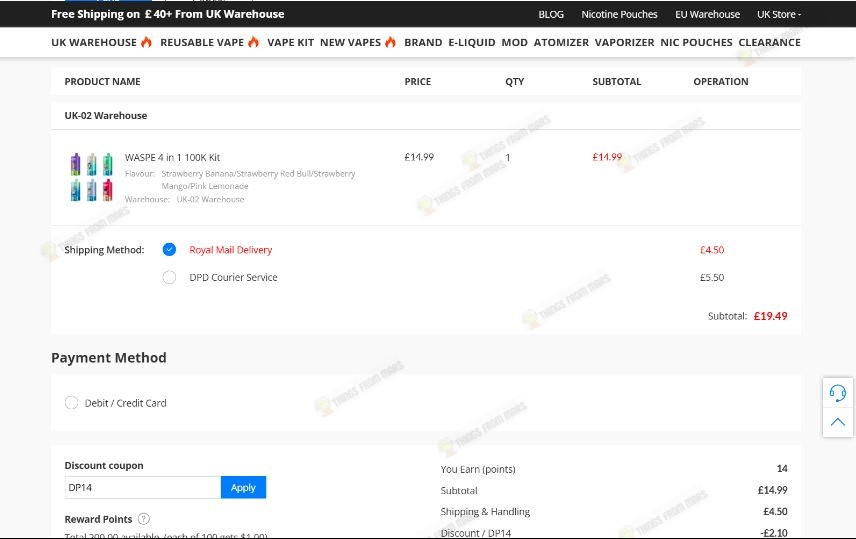Open the CLEARANCE menu
The image size is (856, 539).
[769, 43]
